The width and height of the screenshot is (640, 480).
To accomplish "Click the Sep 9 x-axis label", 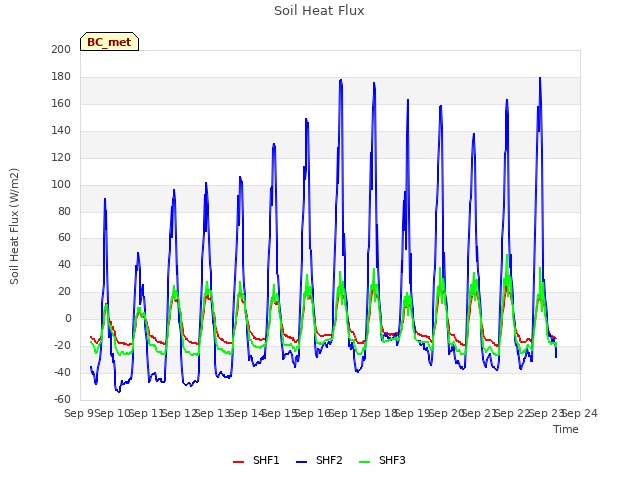I will (x=80, y=413).
